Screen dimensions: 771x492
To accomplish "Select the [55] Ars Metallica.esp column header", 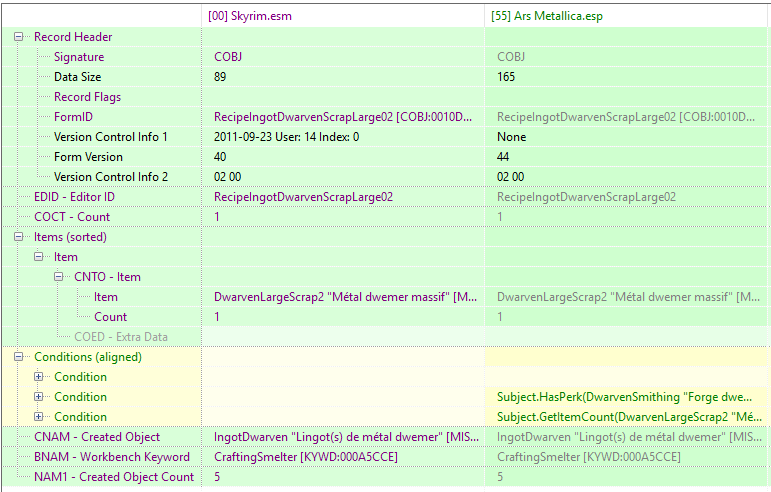I will coord(627,16).
